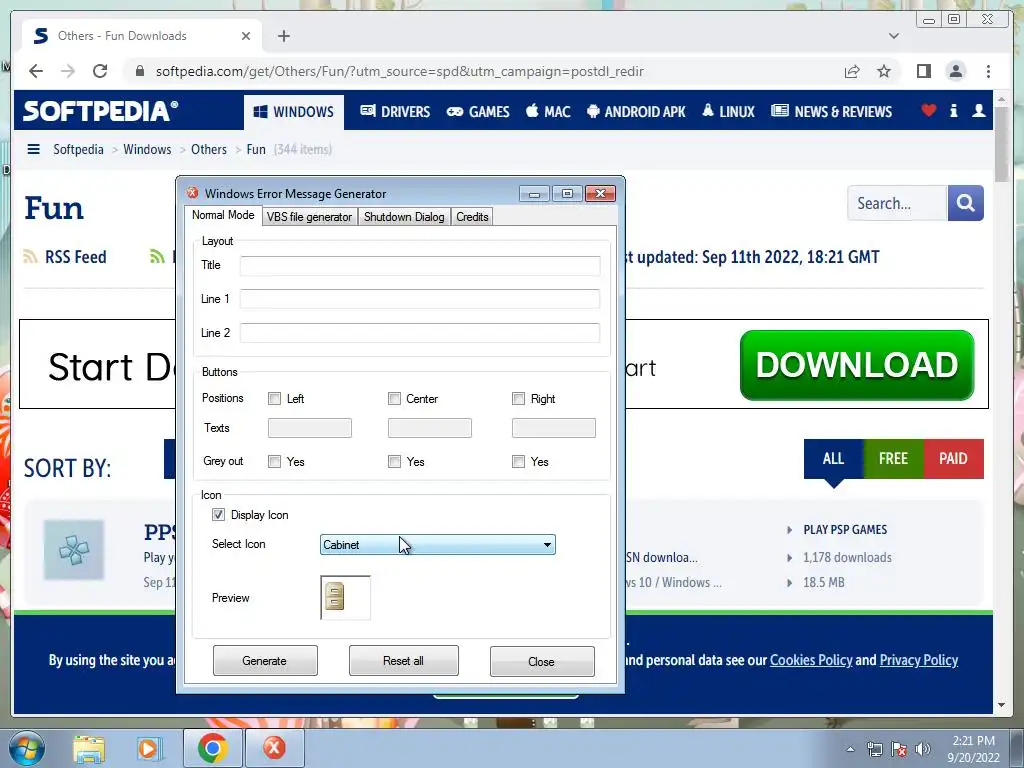The width and height of the screenshot is (1024, 768).
Task: Open the ANDROID APK section
Action: click(x=636, y=112)
